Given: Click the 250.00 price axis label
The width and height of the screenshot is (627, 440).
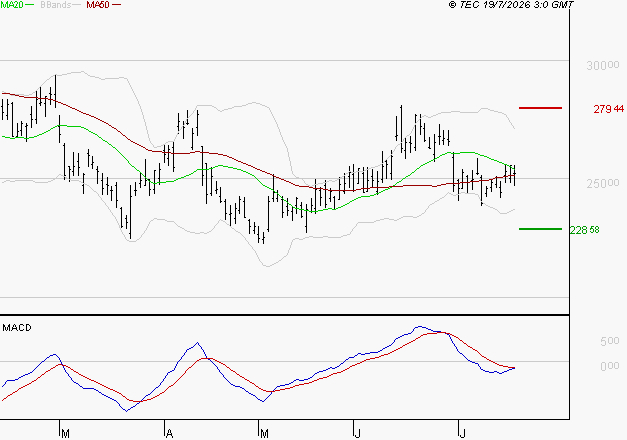Looking at the screenshot, I should click(603, 184).
